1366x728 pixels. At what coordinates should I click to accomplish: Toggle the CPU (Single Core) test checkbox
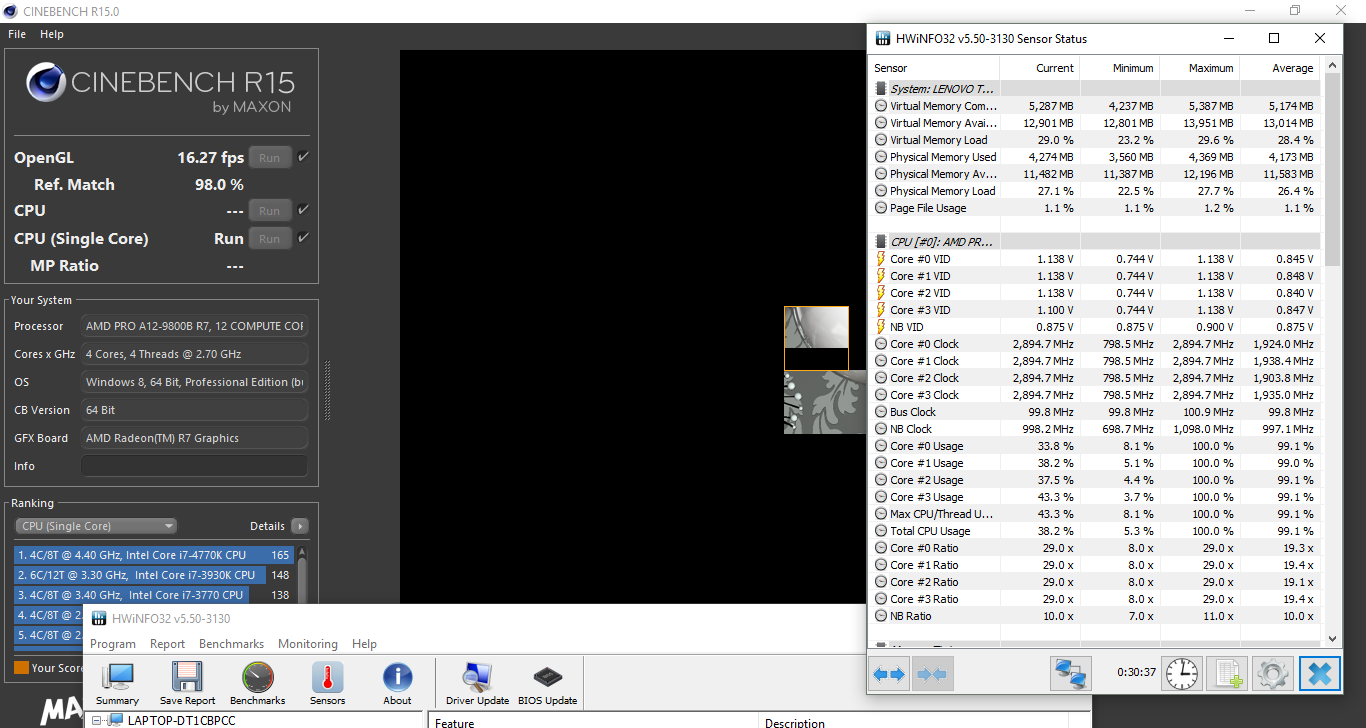point(303,238)
